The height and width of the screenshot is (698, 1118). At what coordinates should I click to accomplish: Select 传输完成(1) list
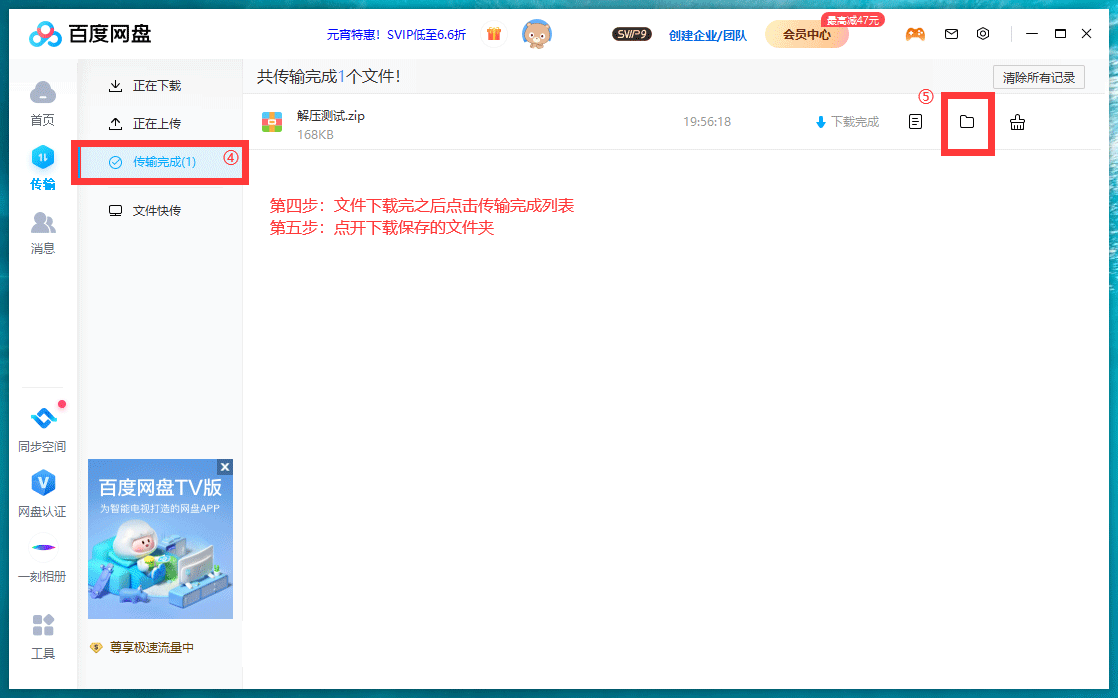(163, 162)
